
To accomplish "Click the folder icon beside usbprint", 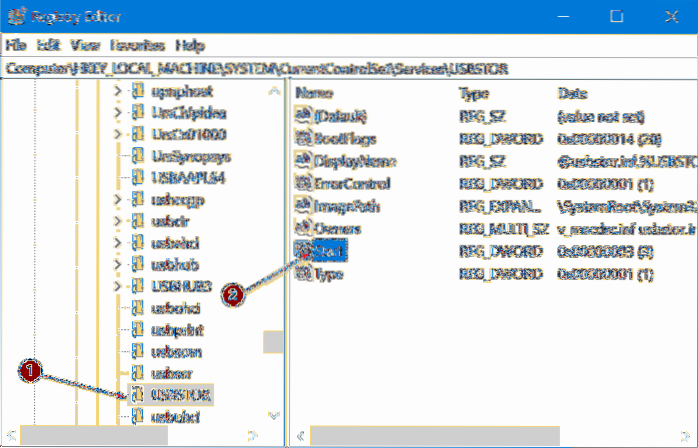I will pos(138,330).
